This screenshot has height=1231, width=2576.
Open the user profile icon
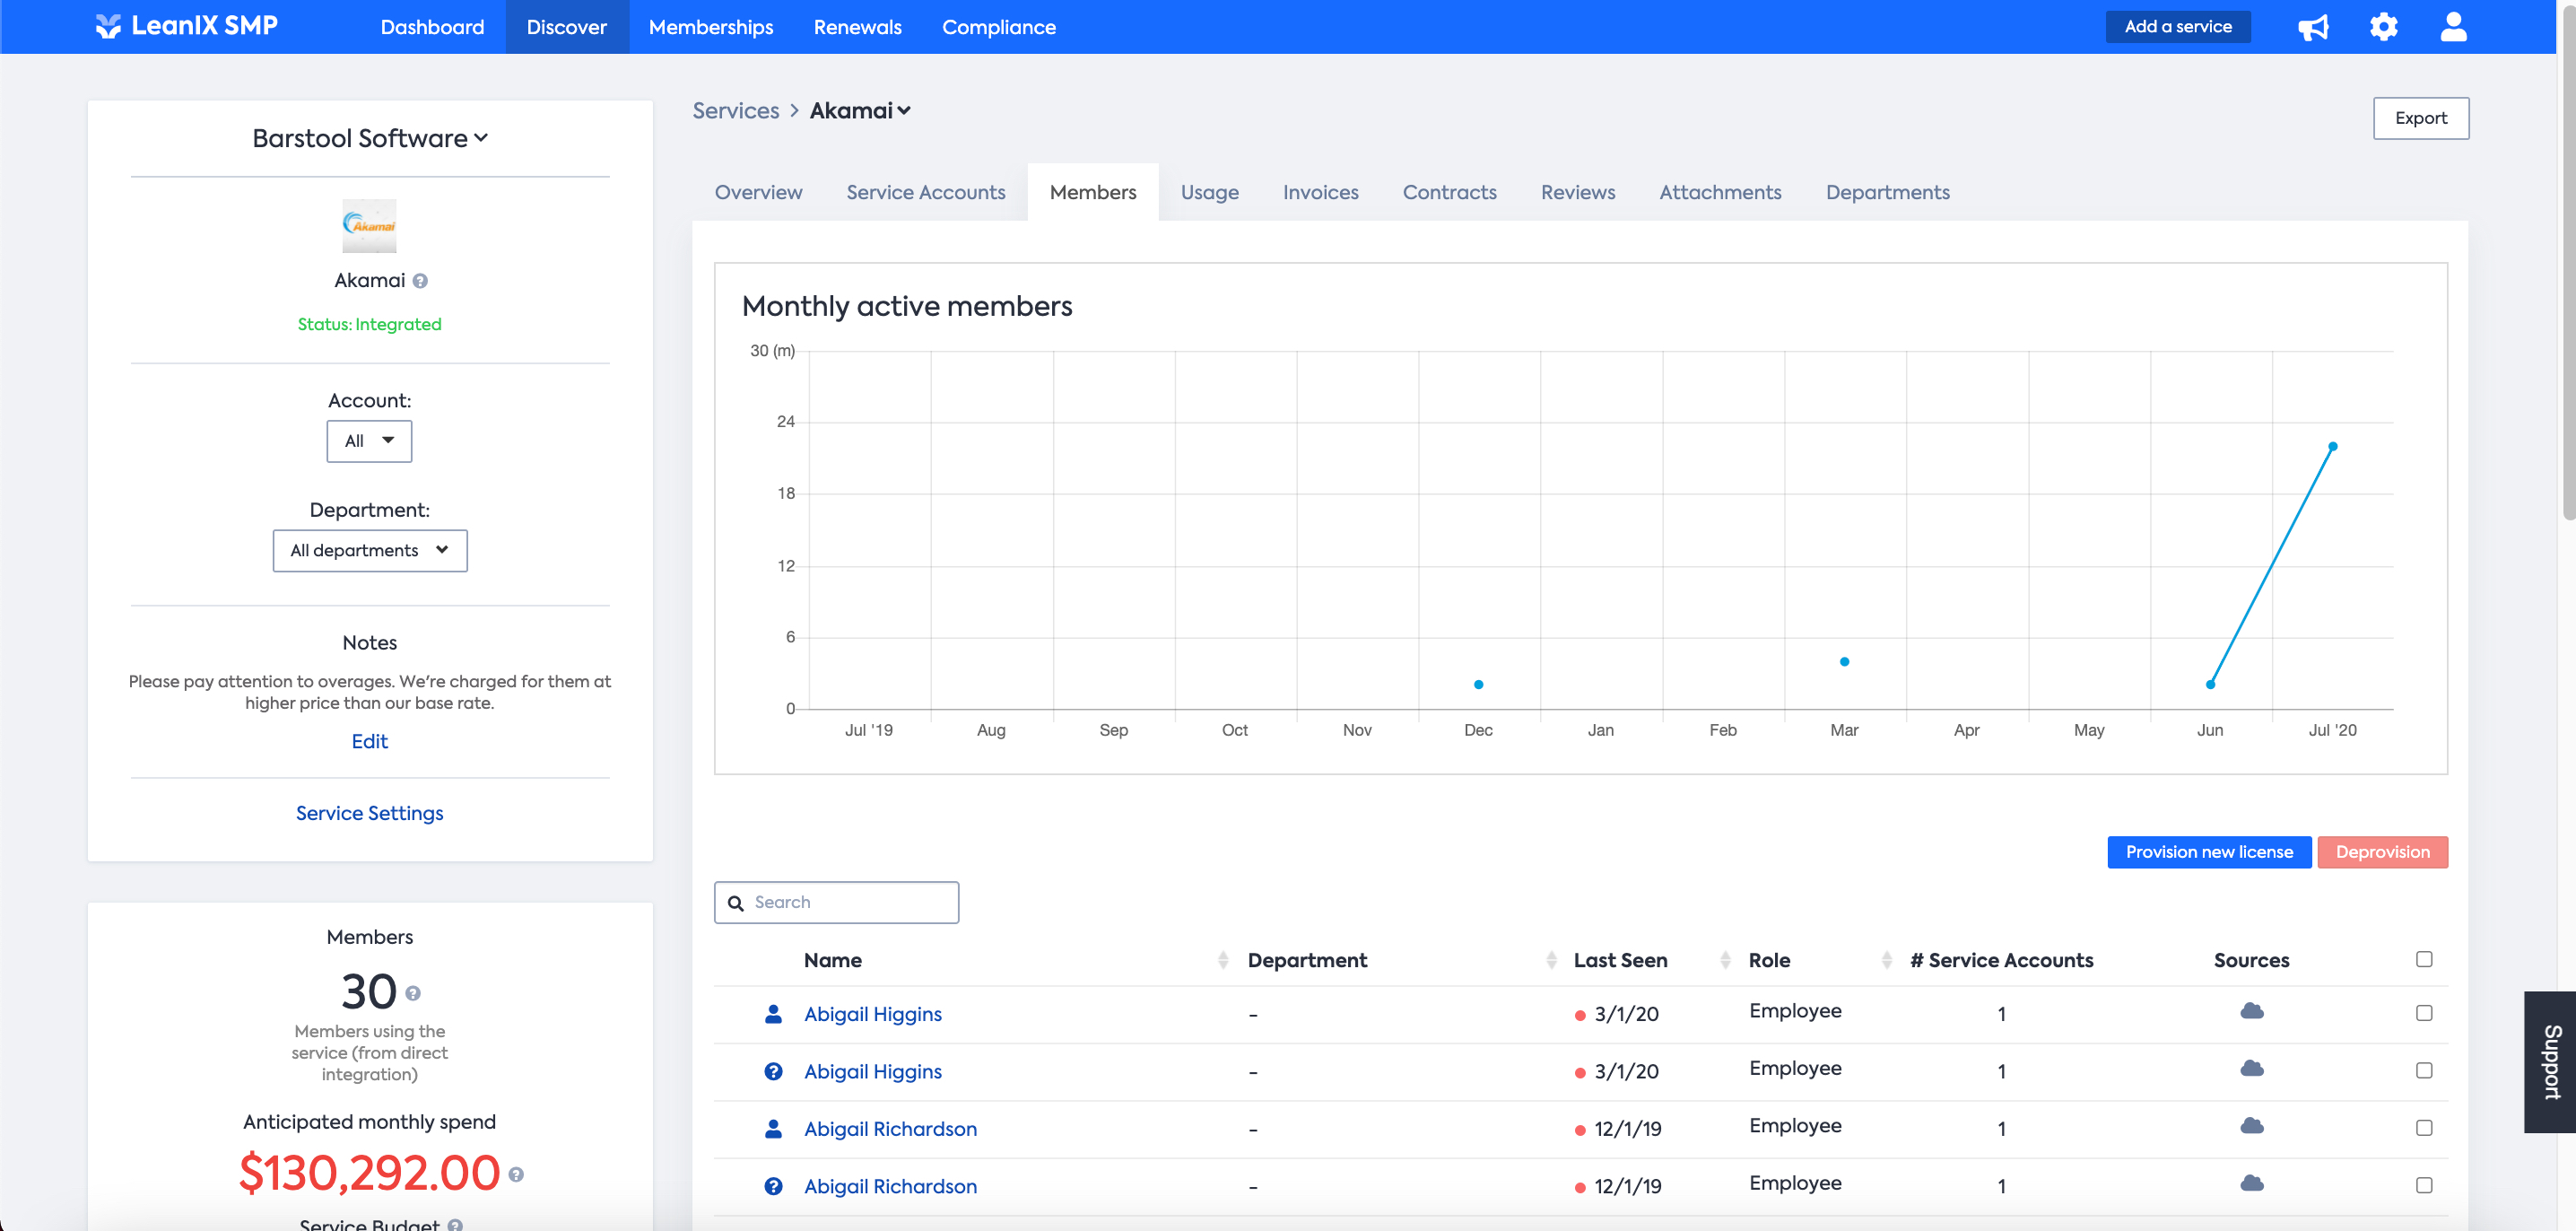click(x=2453, y=27)
